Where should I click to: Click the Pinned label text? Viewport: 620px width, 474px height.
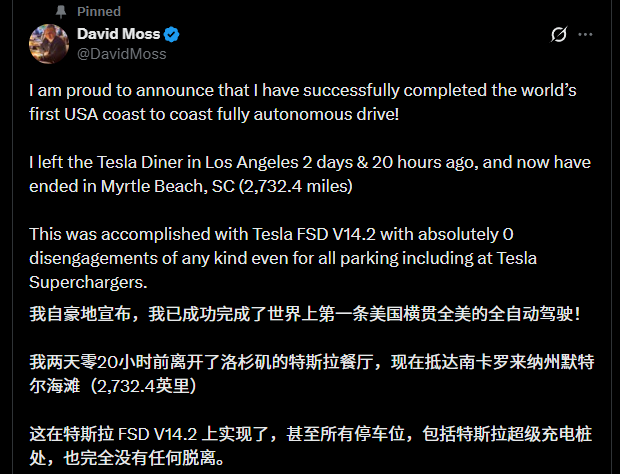(98, 11)
